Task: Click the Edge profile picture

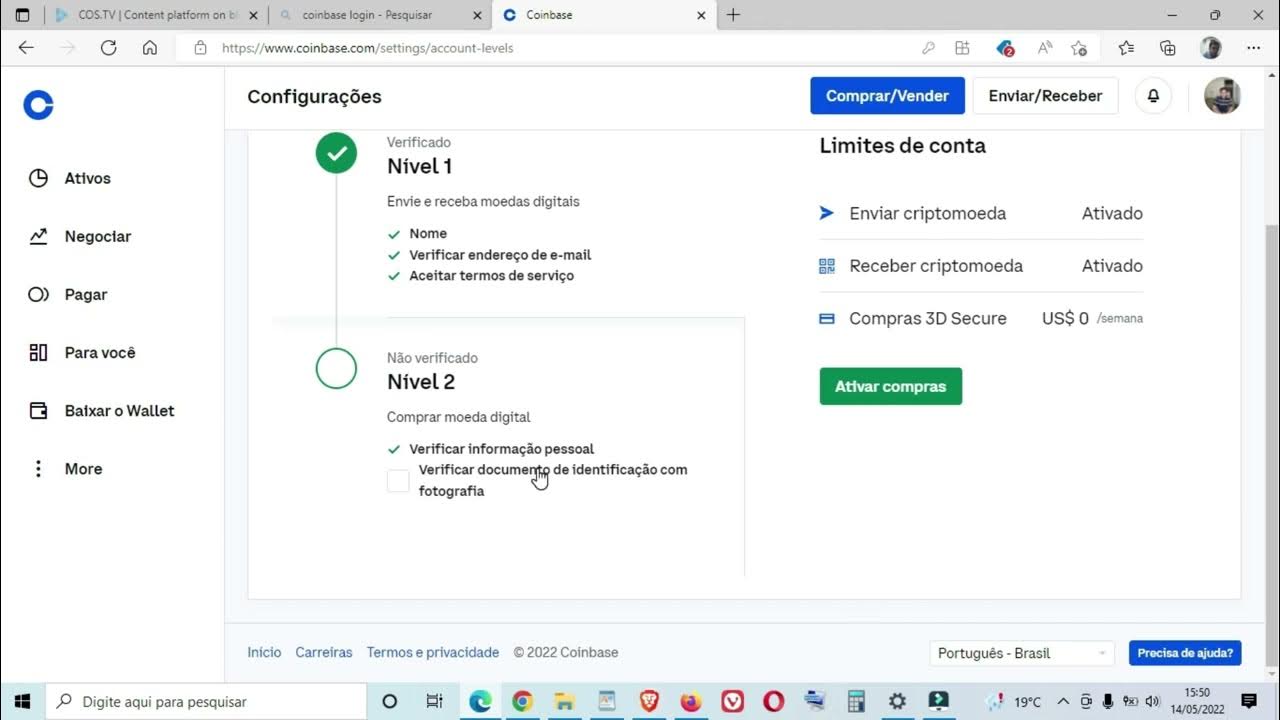Action: [1211, 47]
